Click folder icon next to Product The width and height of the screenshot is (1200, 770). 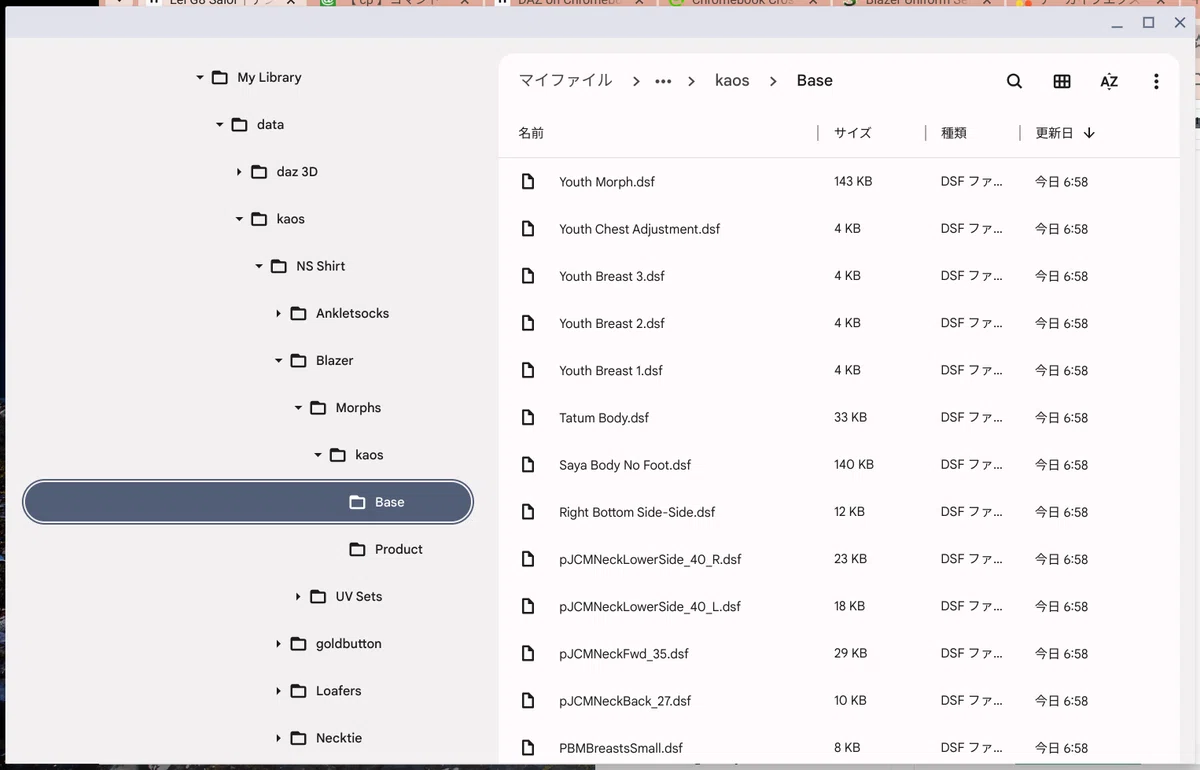357,549
